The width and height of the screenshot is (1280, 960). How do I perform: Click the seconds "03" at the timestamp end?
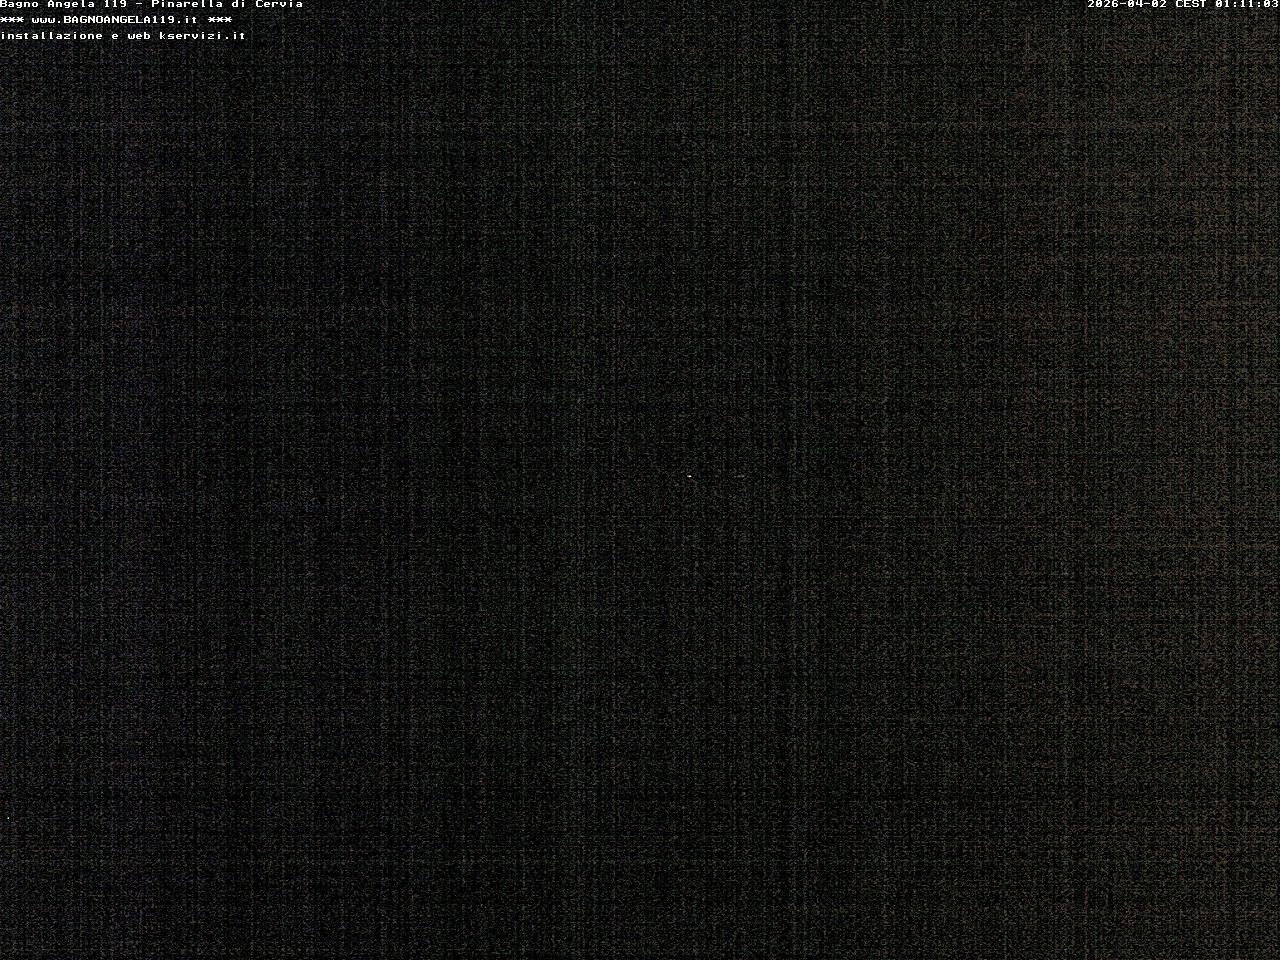[x=1270, y=5]
